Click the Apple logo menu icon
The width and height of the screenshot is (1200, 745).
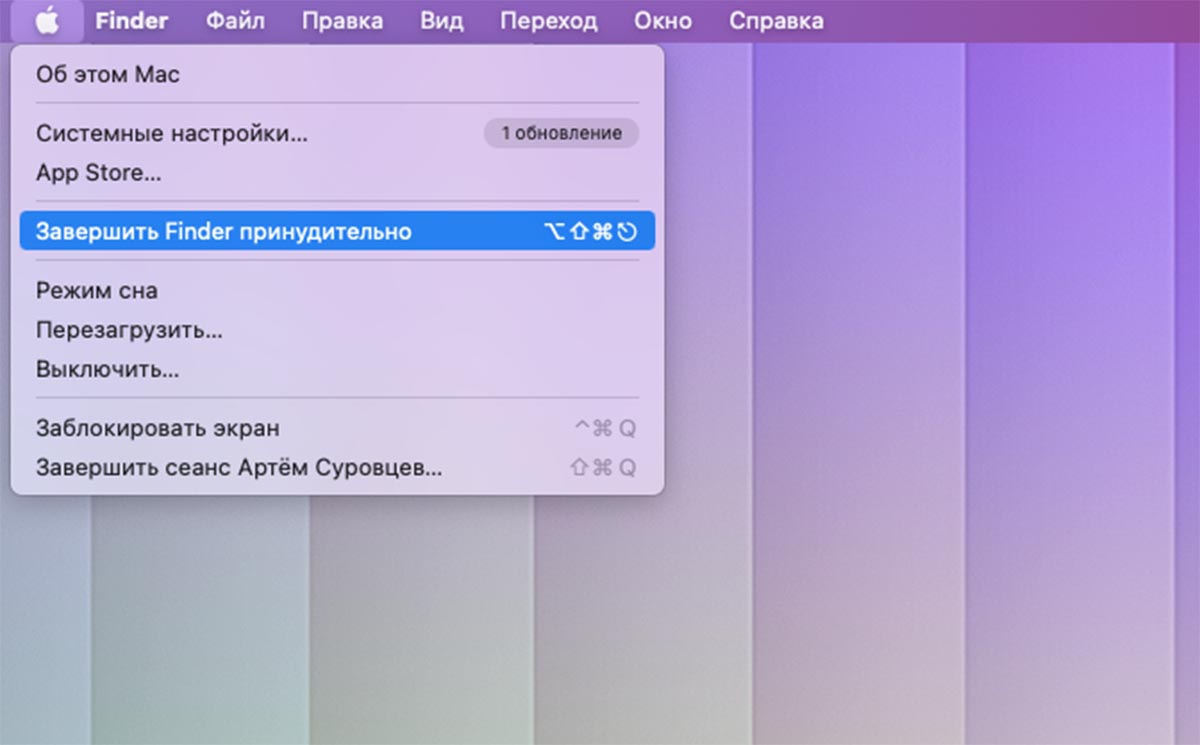(x=46, y=20)
